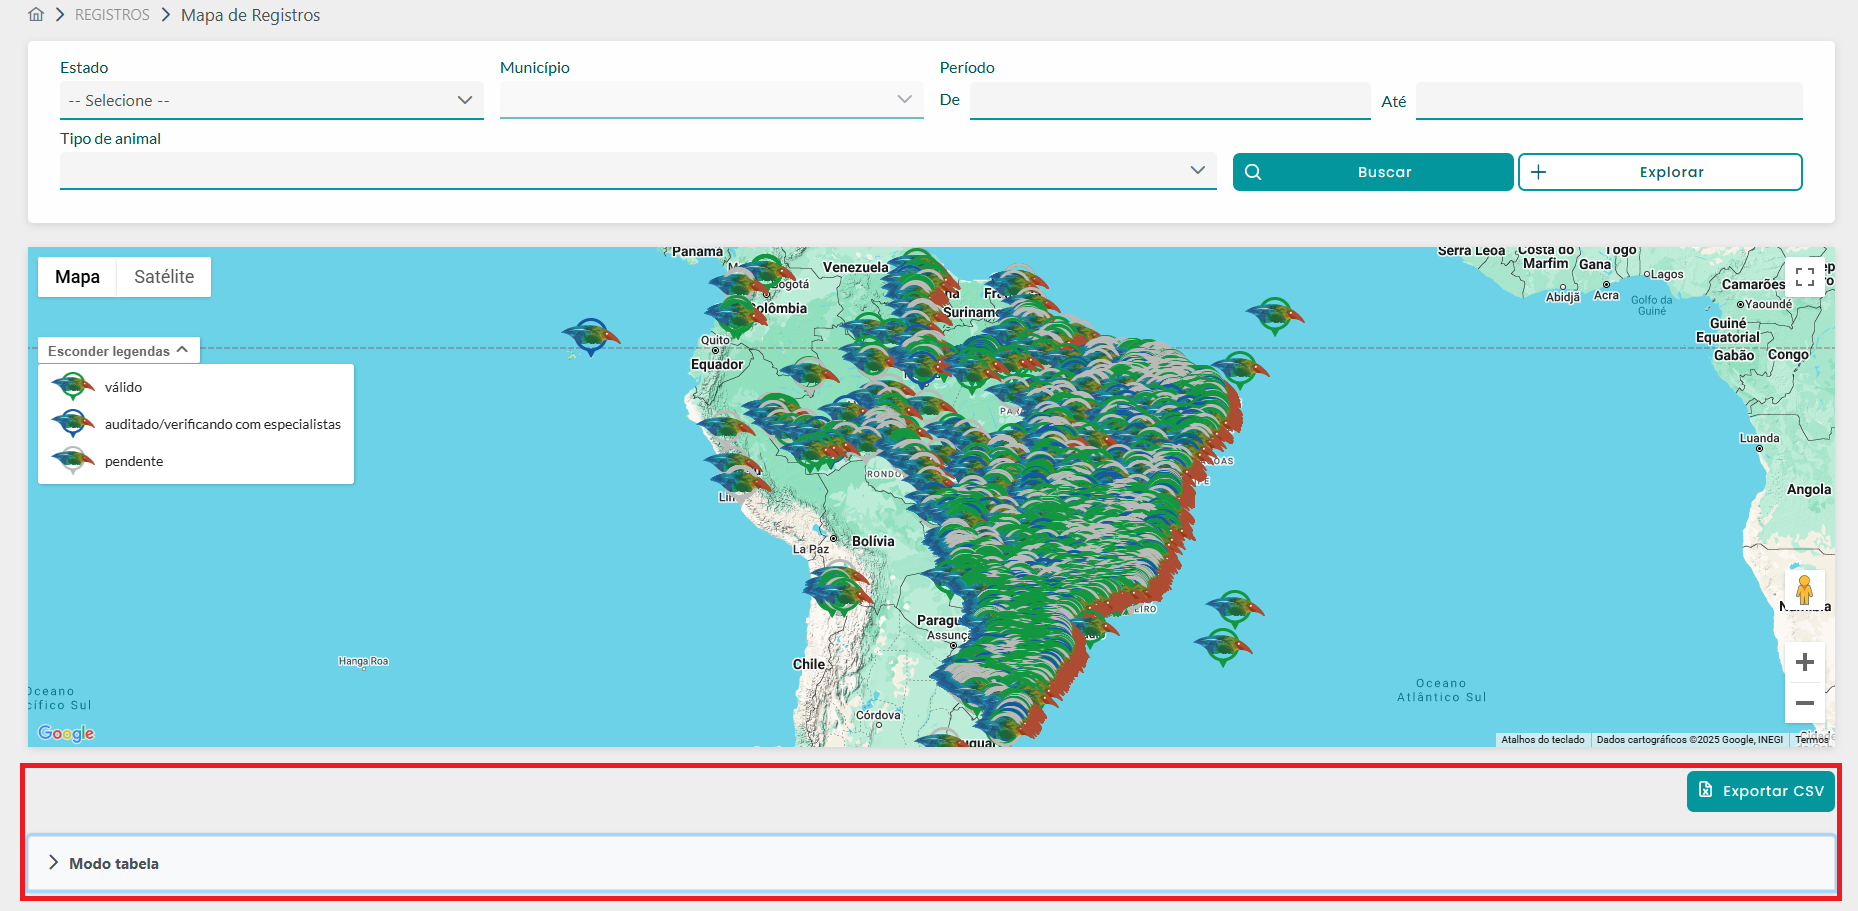Toggle fullscreen map view
The width and height of the screenshot is (1858, 911).
coord(1804,277)
